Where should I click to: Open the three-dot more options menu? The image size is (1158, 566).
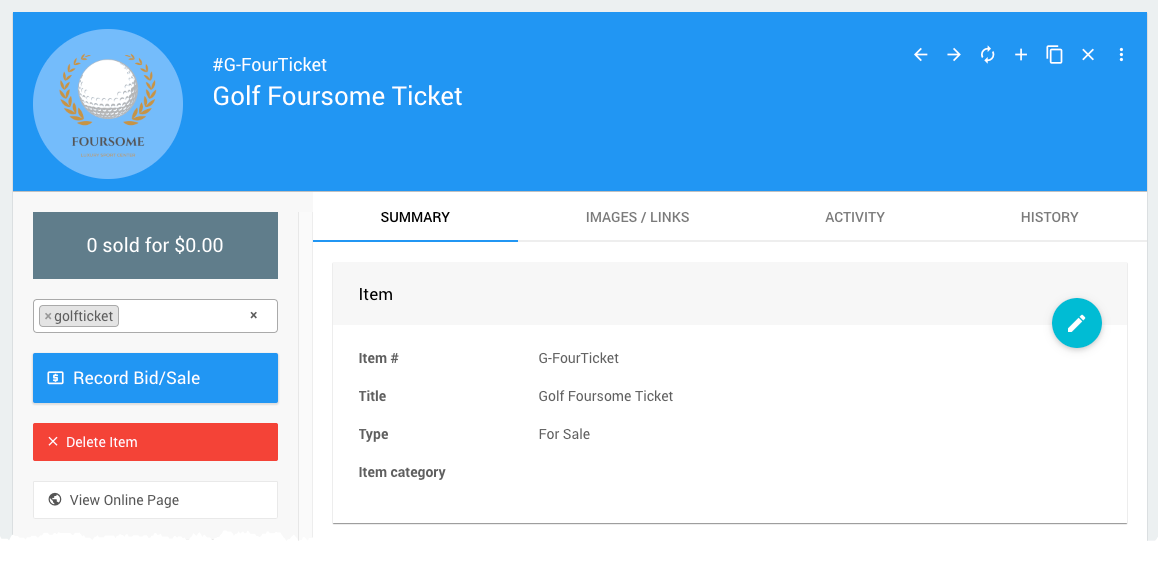pos(1121,55)
